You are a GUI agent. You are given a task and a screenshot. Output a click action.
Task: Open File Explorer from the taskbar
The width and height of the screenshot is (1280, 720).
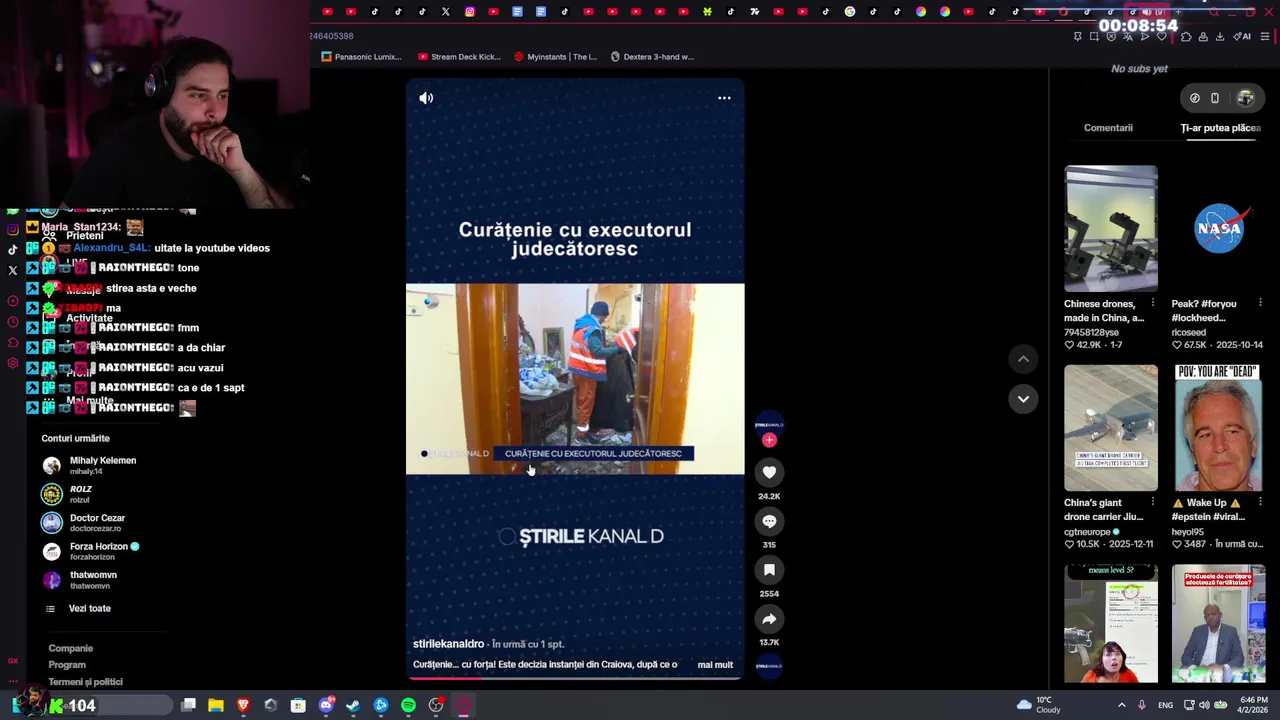[x=215, y=705]
